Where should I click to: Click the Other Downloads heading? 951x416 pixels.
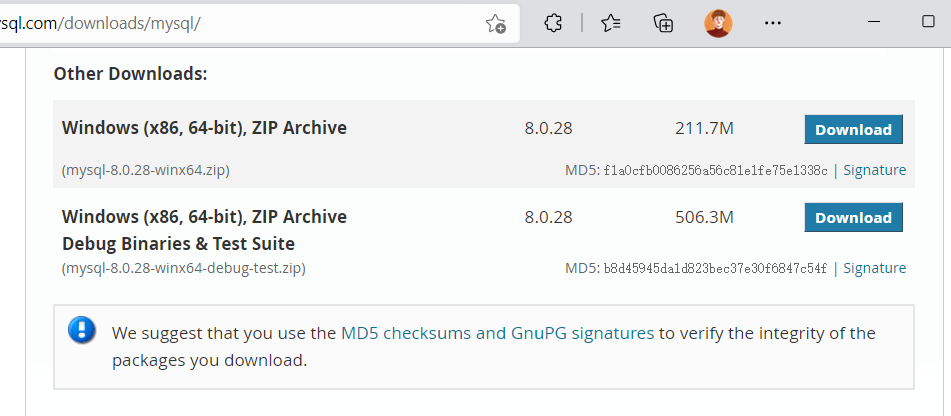point(130,73)
